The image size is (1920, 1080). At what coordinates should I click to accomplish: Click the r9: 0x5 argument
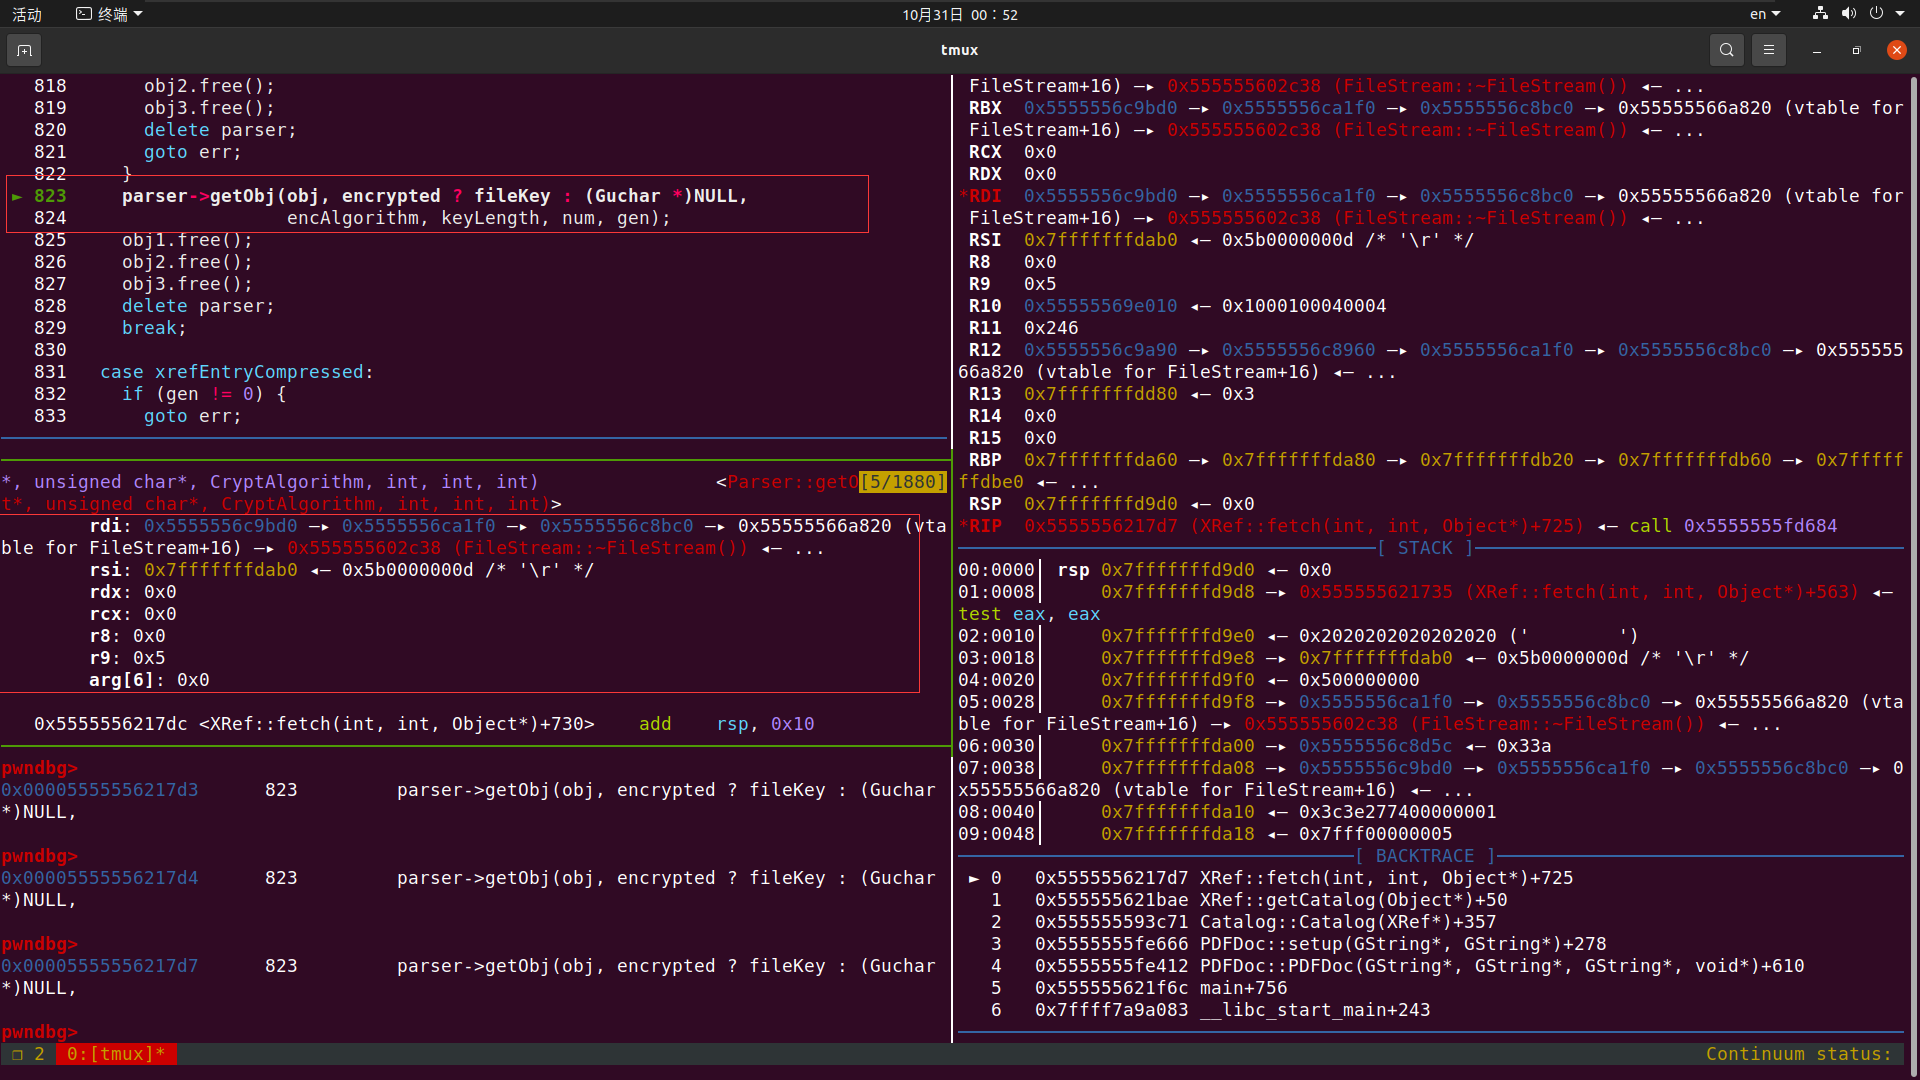point(127,658)
